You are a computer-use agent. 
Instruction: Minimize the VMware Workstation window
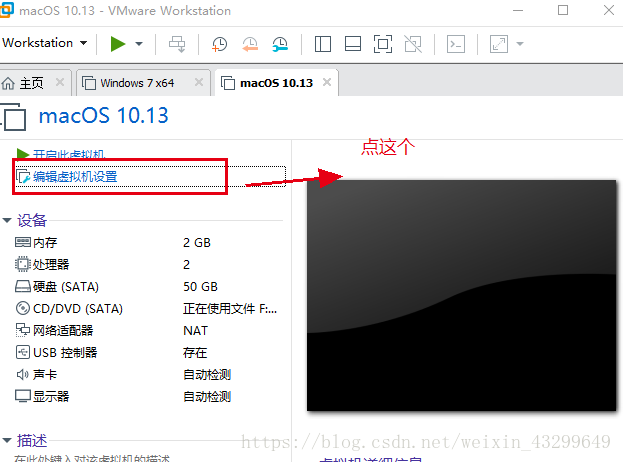[x=518, y=10]
